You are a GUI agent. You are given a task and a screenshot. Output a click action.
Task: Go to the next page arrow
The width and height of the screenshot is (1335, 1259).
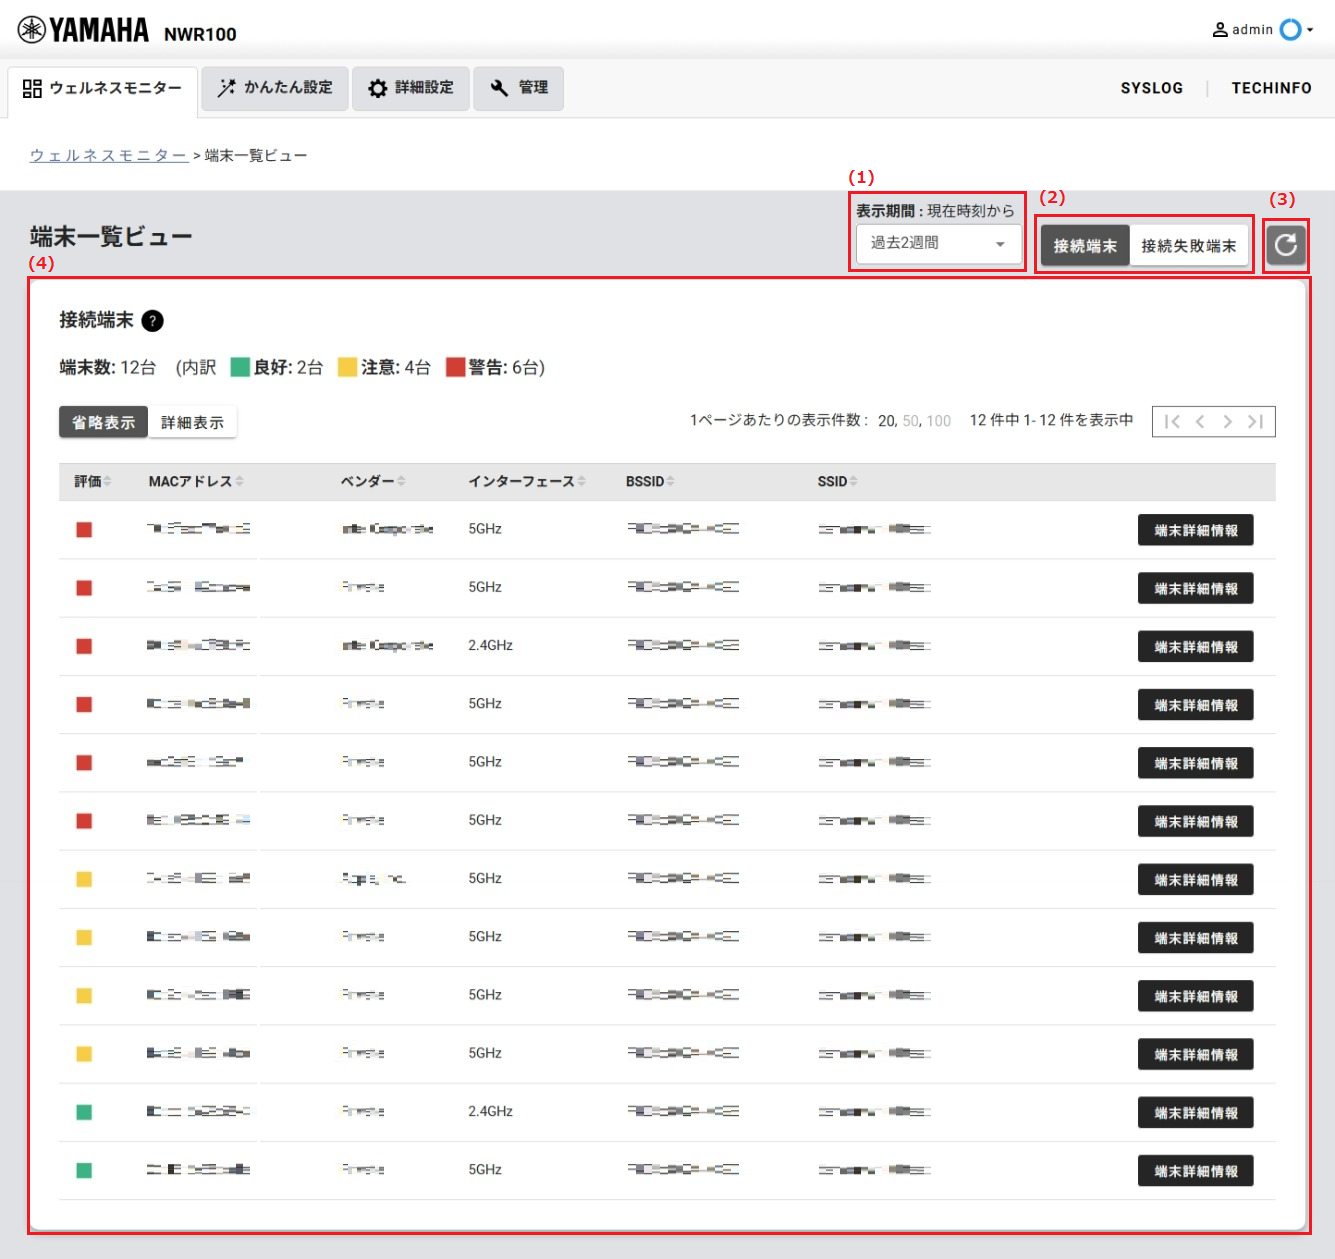coord(1227,422)
